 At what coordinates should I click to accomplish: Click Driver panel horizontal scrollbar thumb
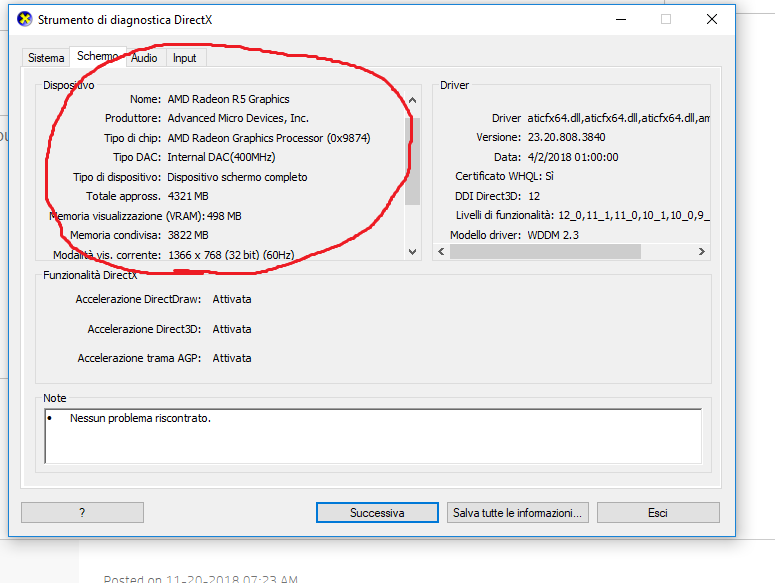tap(545, 251)
